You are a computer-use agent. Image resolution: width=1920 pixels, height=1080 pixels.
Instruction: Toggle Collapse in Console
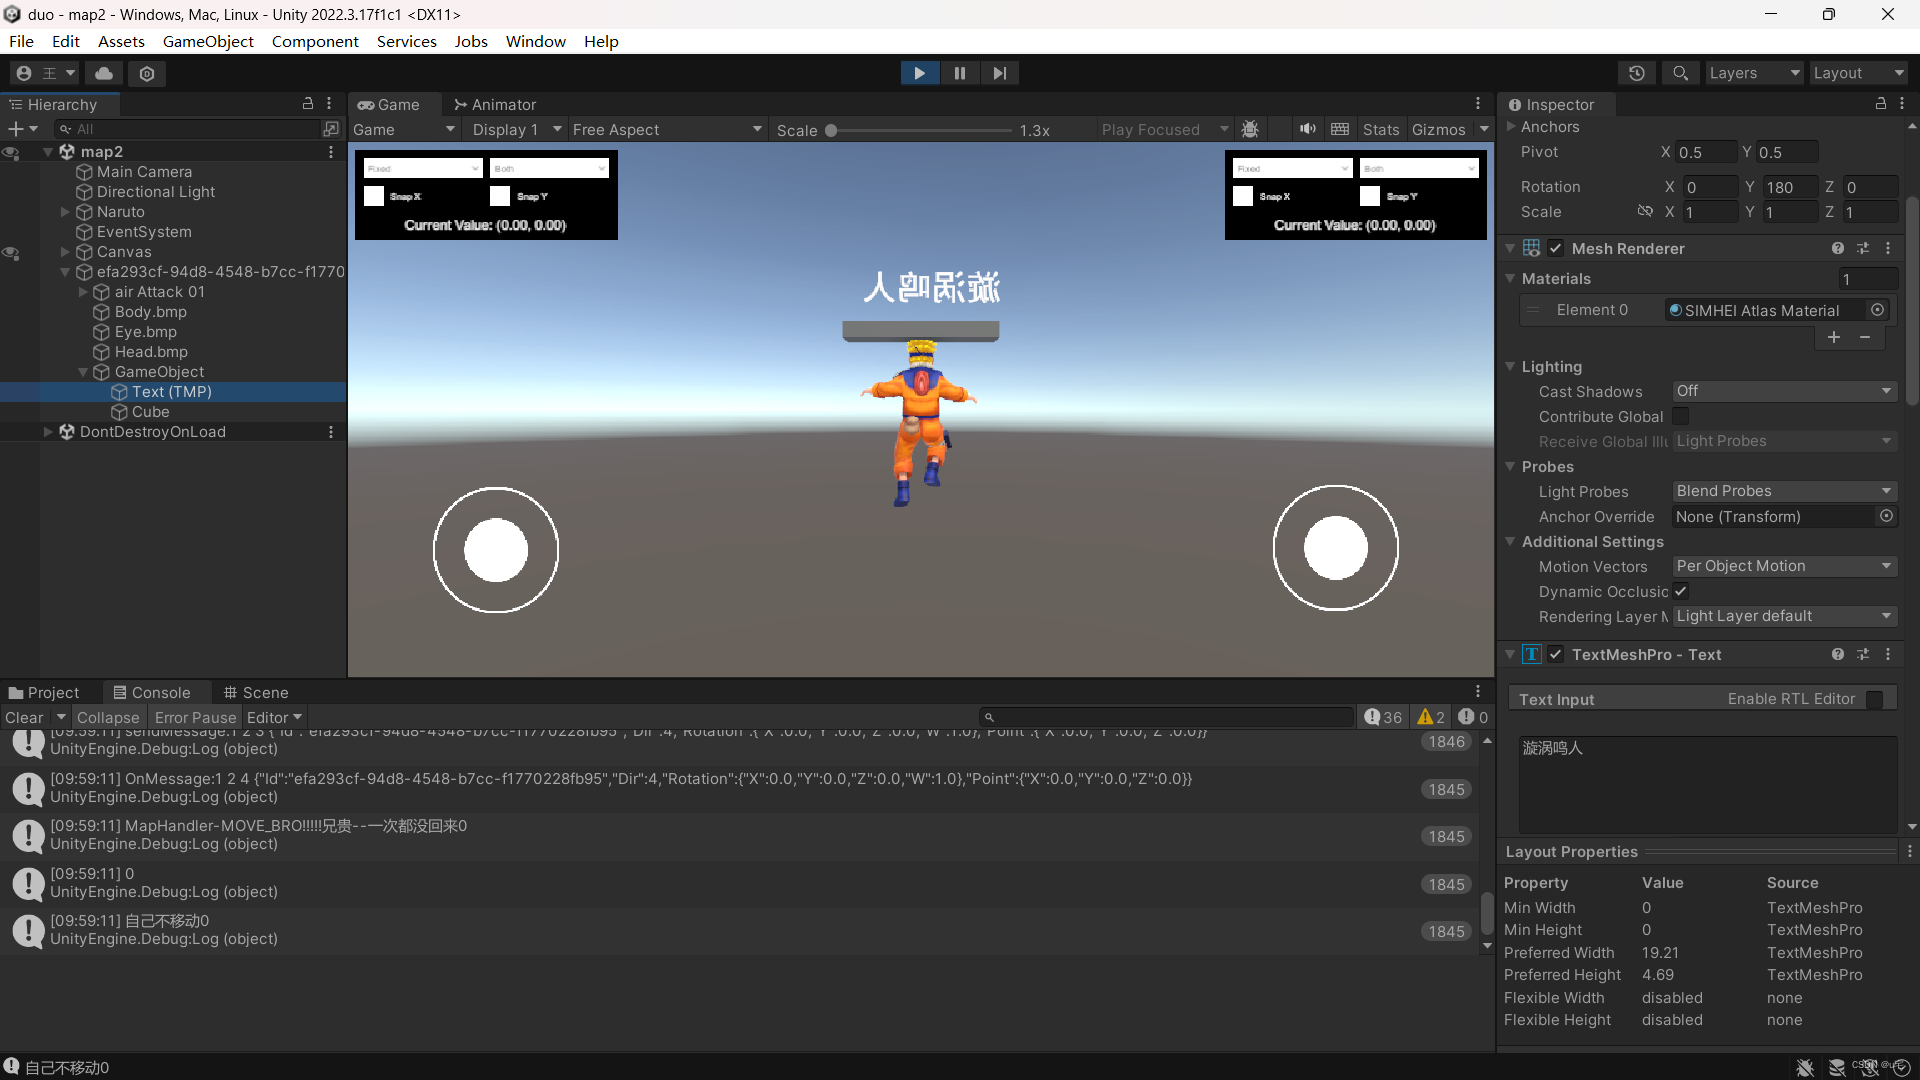108,717
